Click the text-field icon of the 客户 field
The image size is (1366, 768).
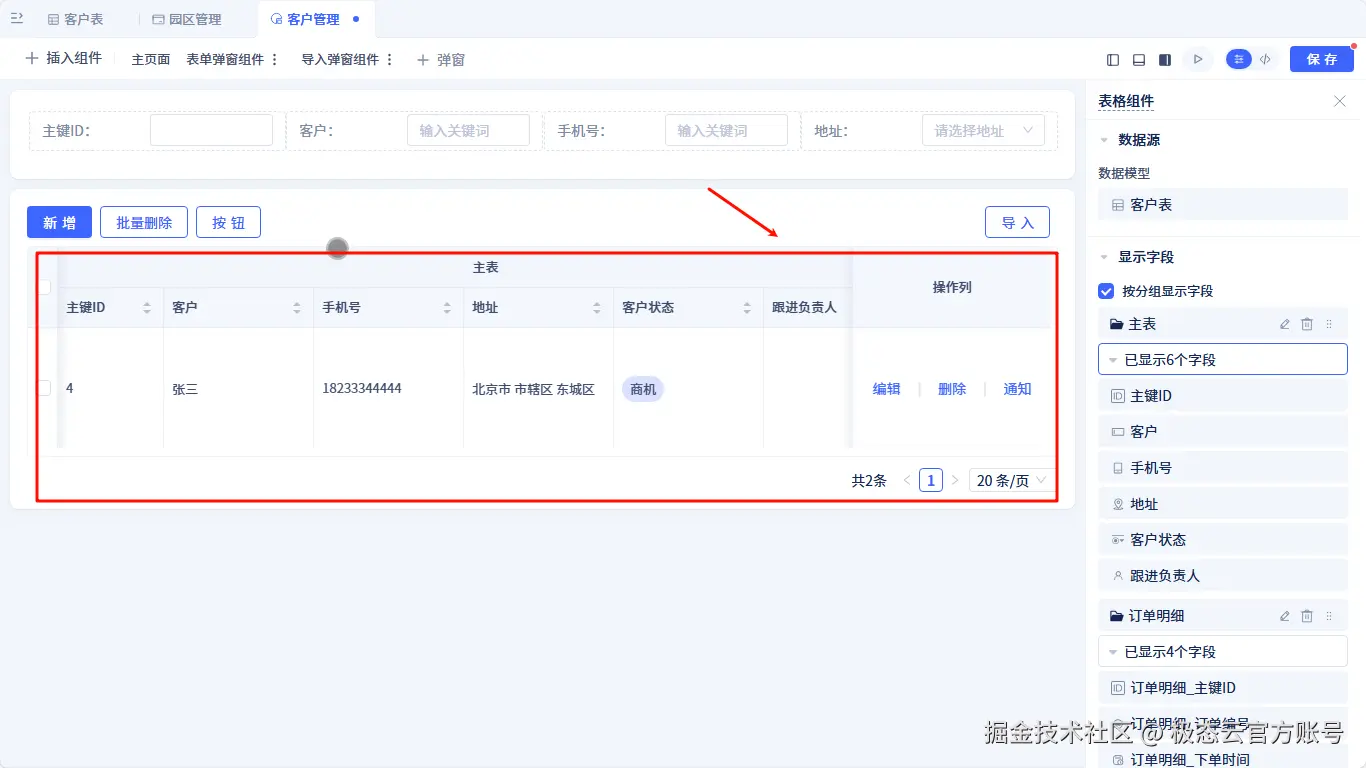click(x=1118, y=432)
